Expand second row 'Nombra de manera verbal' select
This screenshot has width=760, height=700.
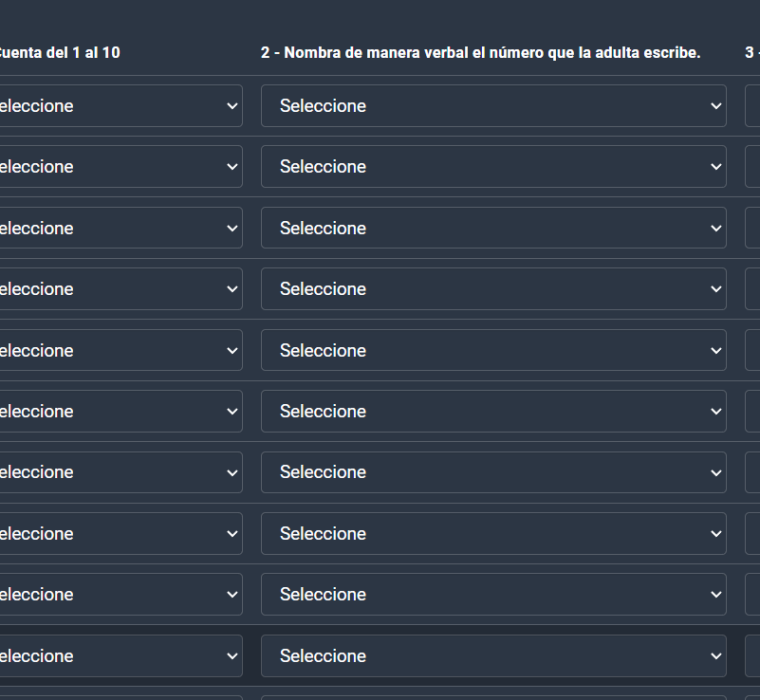493,167
